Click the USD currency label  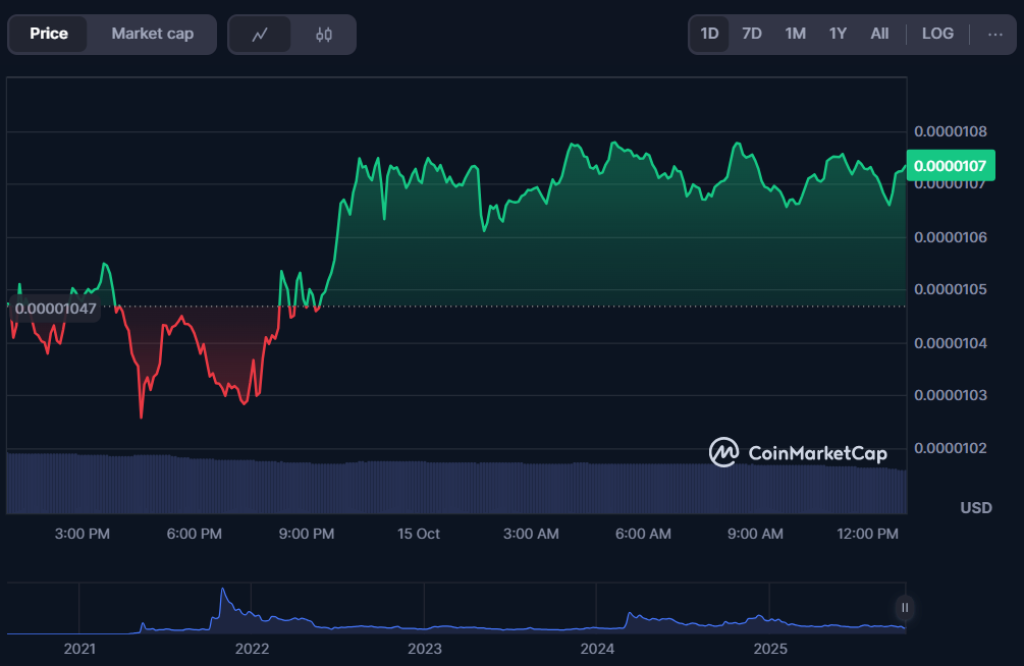coord(976,508)
